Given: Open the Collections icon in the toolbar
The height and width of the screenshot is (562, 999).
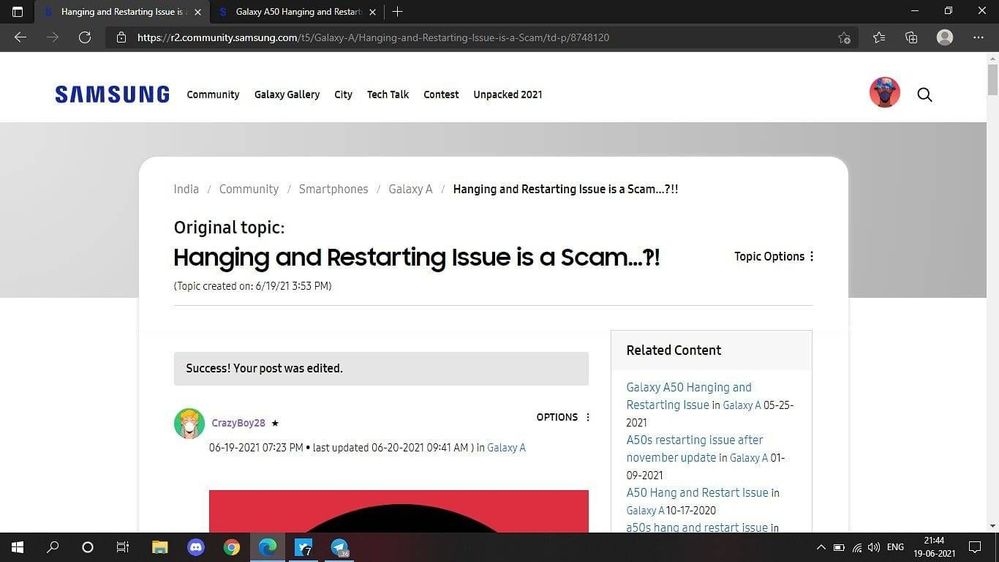Looking at the screenshot, I should point(911,38).
